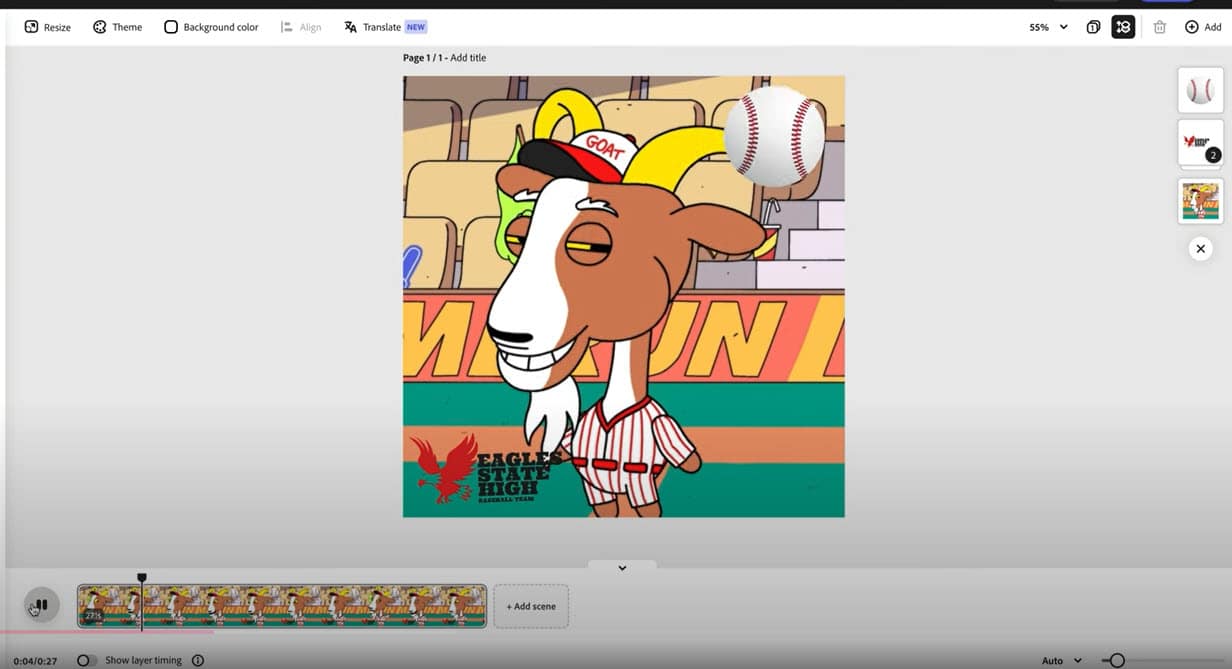The height and width of the screenshot is (669, 1232).
Task: Select the baseball layer thumbnail
Action: coord(1200,90)
